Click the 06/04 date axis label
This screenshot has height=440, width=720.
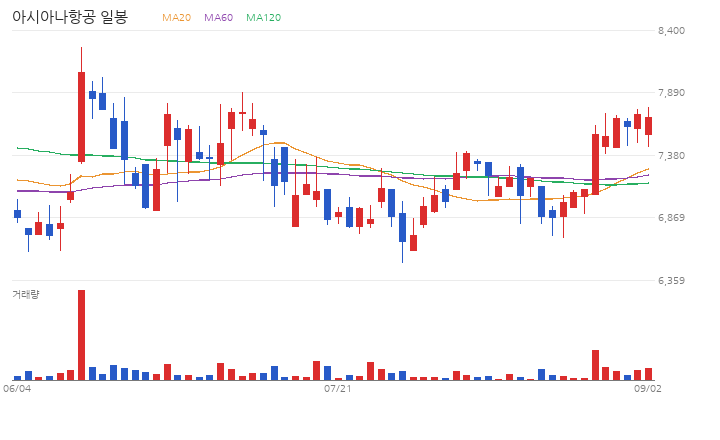(x=17, y=389)
